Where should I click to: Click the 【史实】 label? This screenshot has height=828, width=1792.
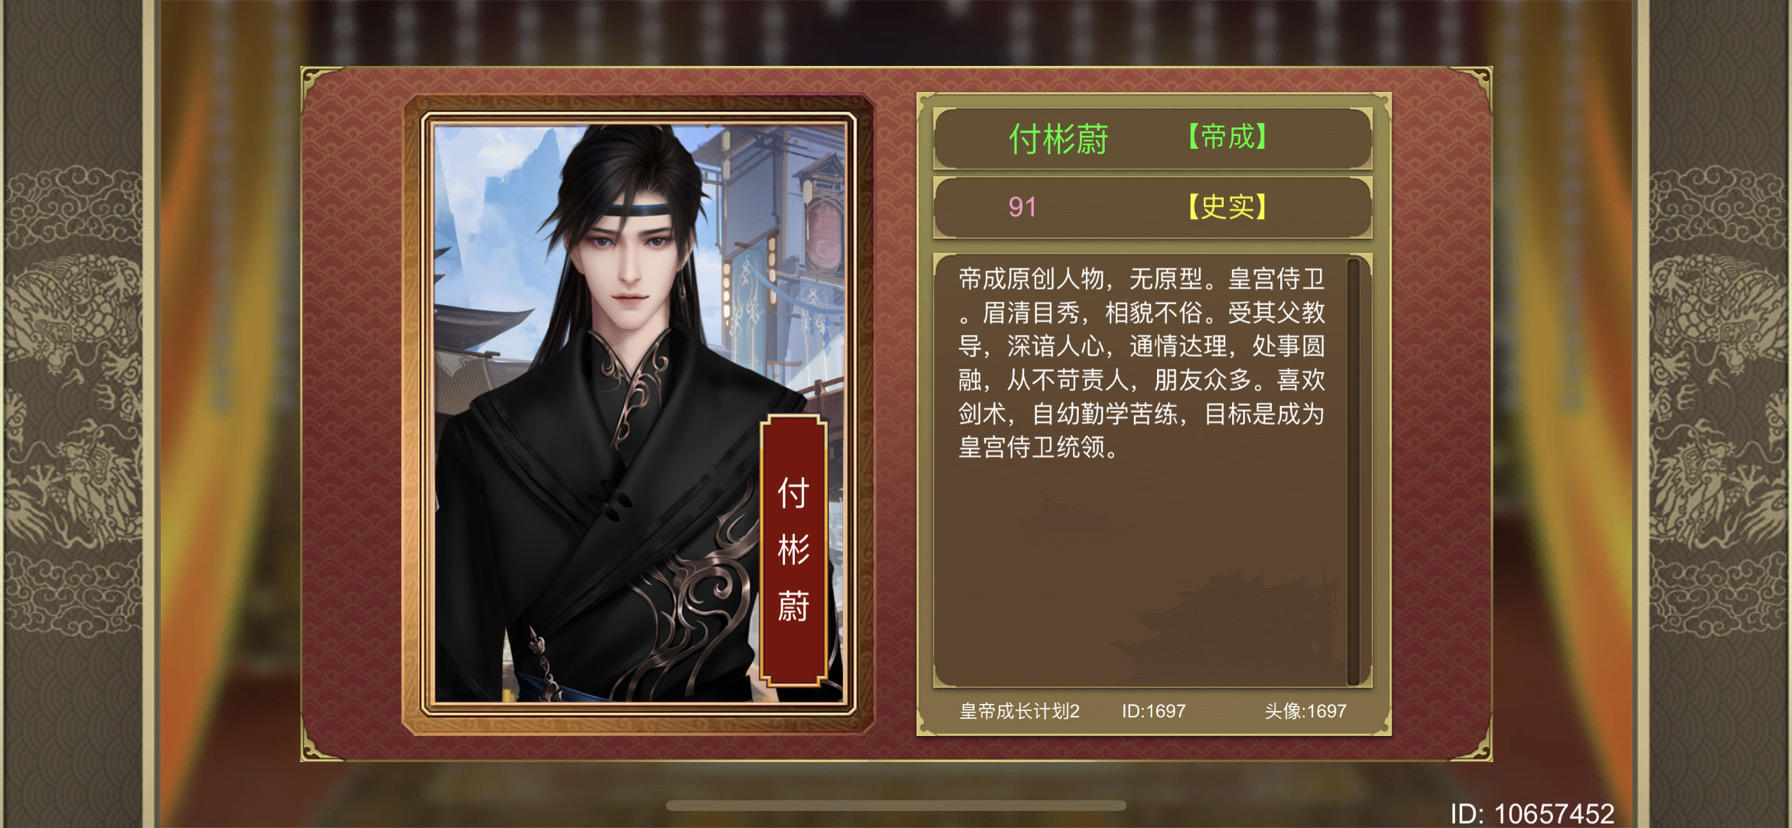(1227, 207)
